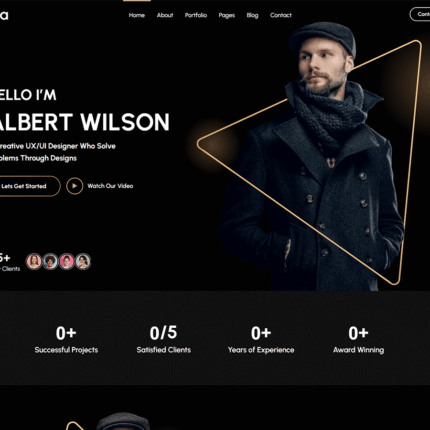Click the Years of Experience counter
The width and height of the screenshot is (430, 430).
[x=261, y=339]
